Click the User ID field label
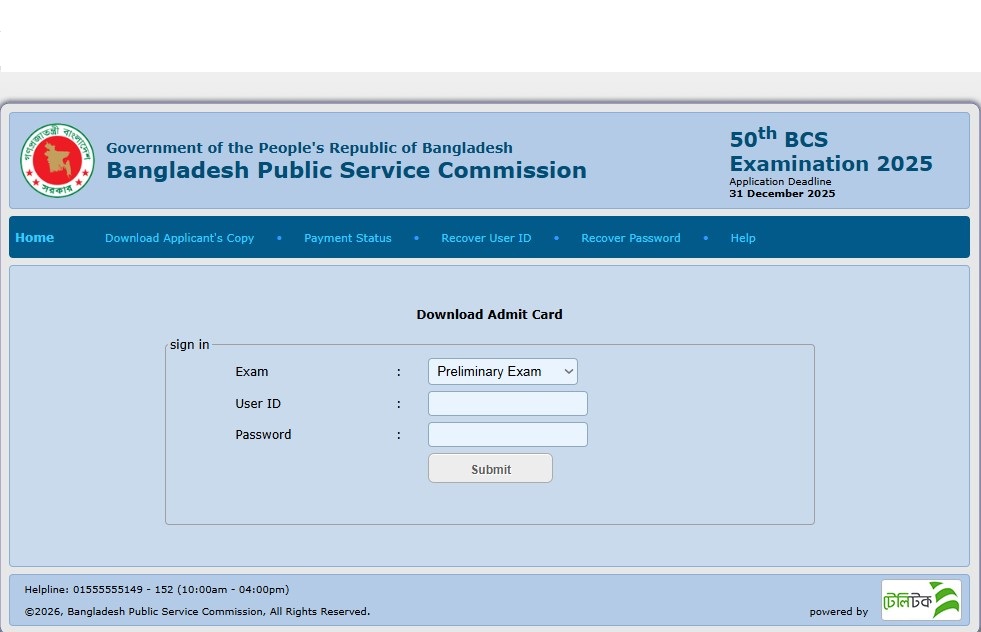The image size is (981, 632). 258,403
